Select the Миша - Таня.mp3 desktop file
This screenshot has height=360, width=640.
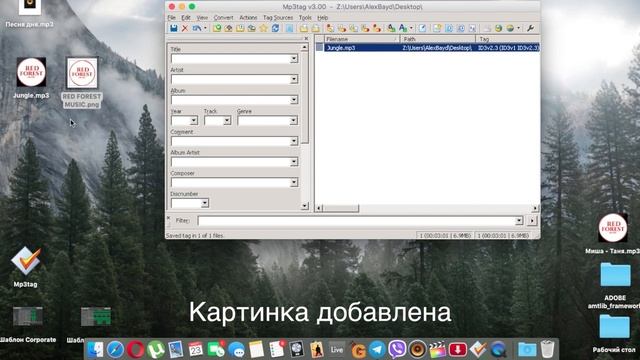[613, 228]
